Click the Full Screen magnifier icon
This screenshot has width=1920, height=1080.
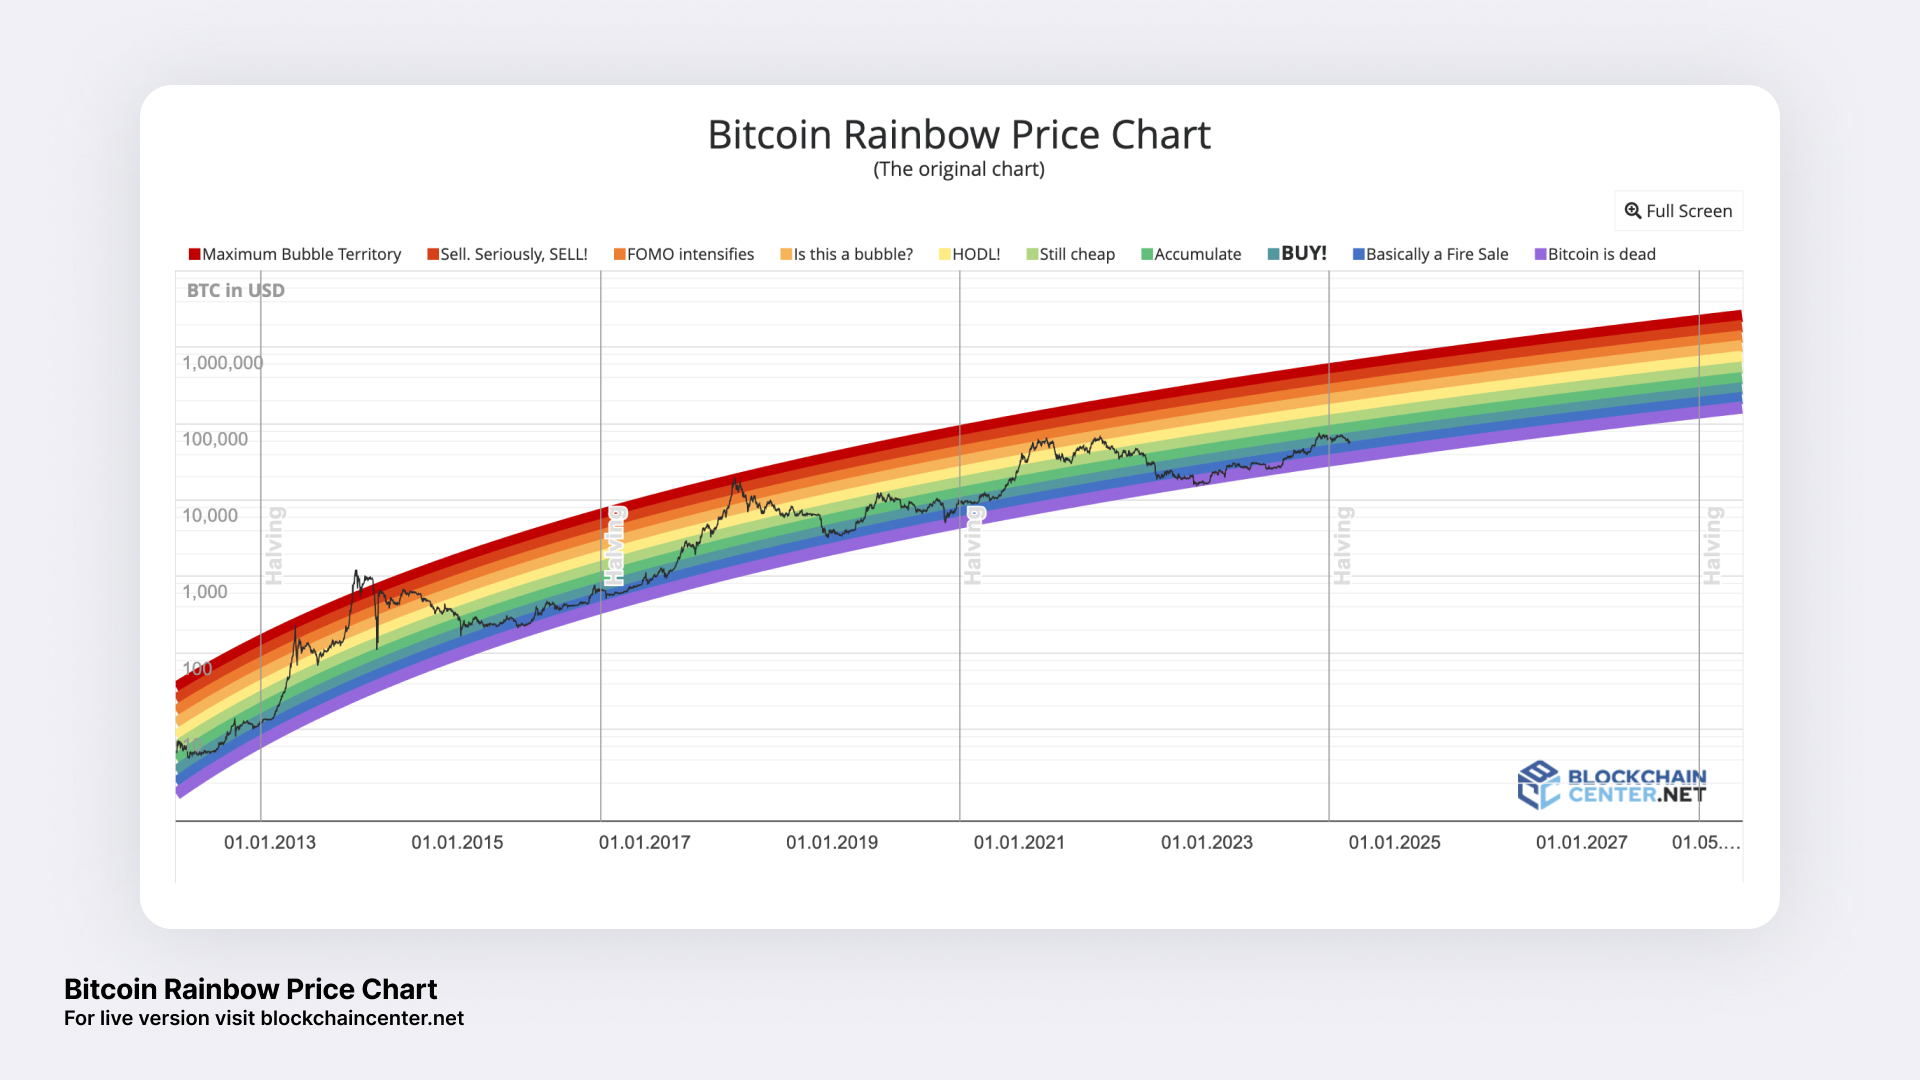click(1632, 210)
